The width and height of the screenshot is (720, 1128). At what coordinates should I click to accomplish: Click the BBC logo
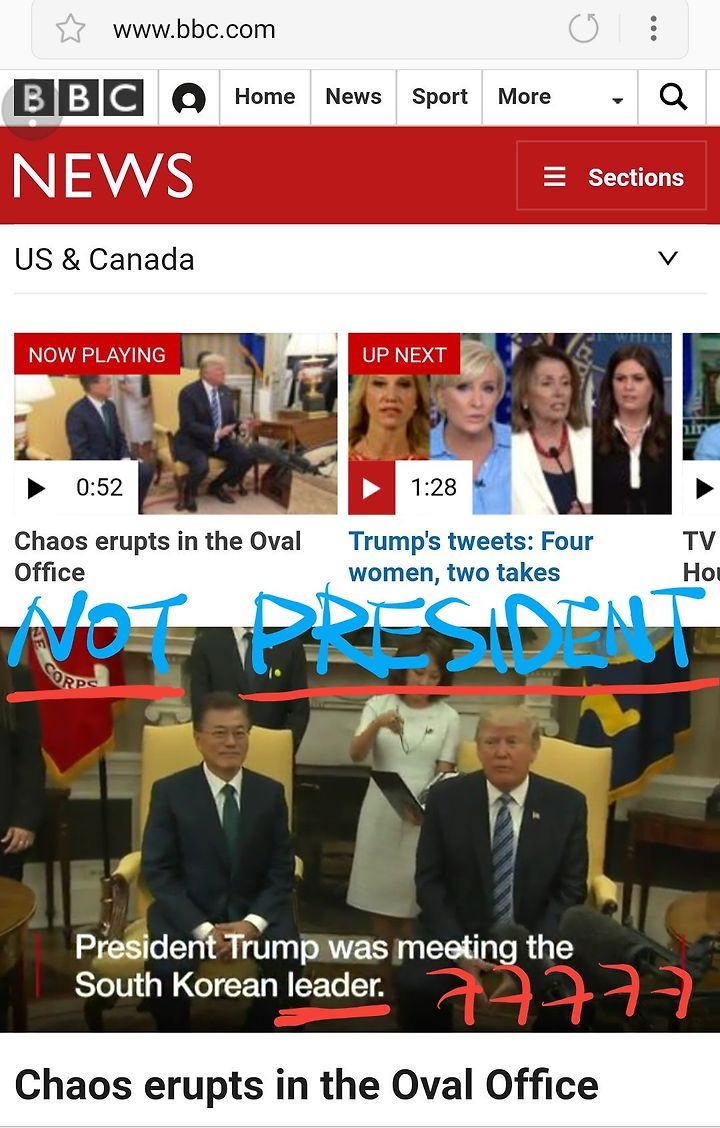78,98
